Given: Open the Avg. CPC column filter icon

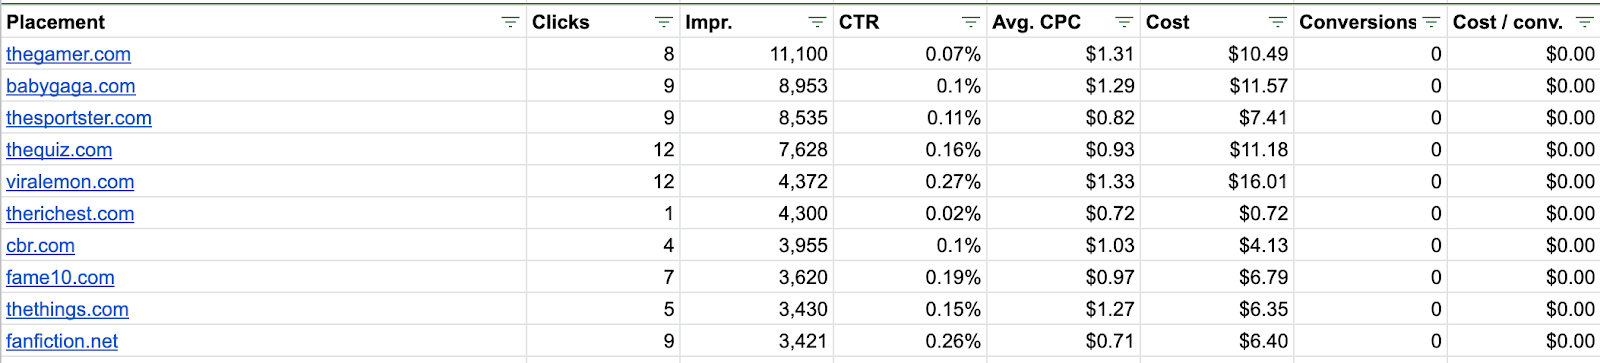Looking at the screenshot, I should coord(1124,22).
